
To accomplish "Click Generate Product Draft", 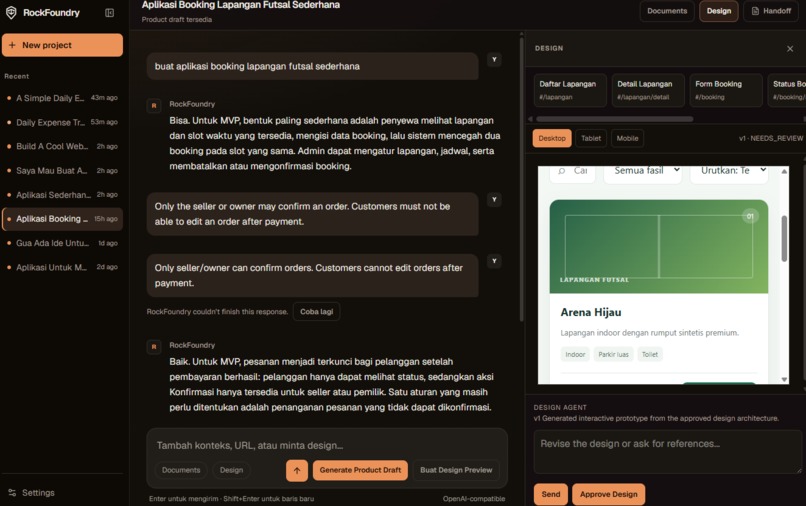I will 360,470.
